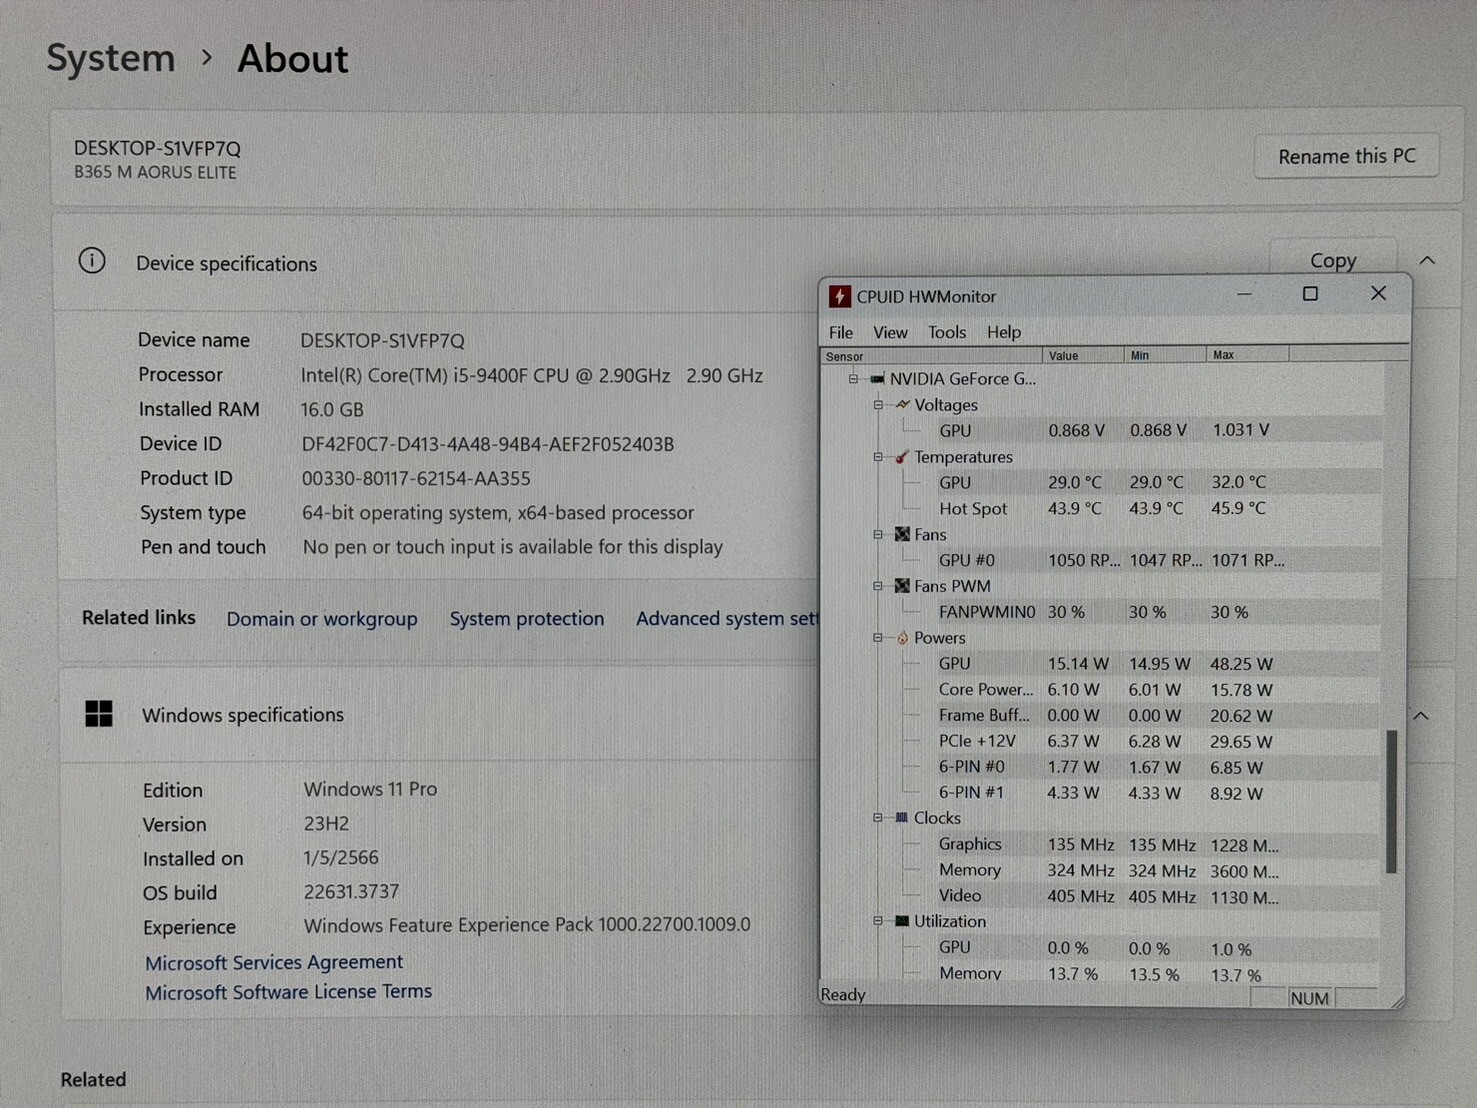
Task: Collapse the Powers tree node
Action: [878, 638]
